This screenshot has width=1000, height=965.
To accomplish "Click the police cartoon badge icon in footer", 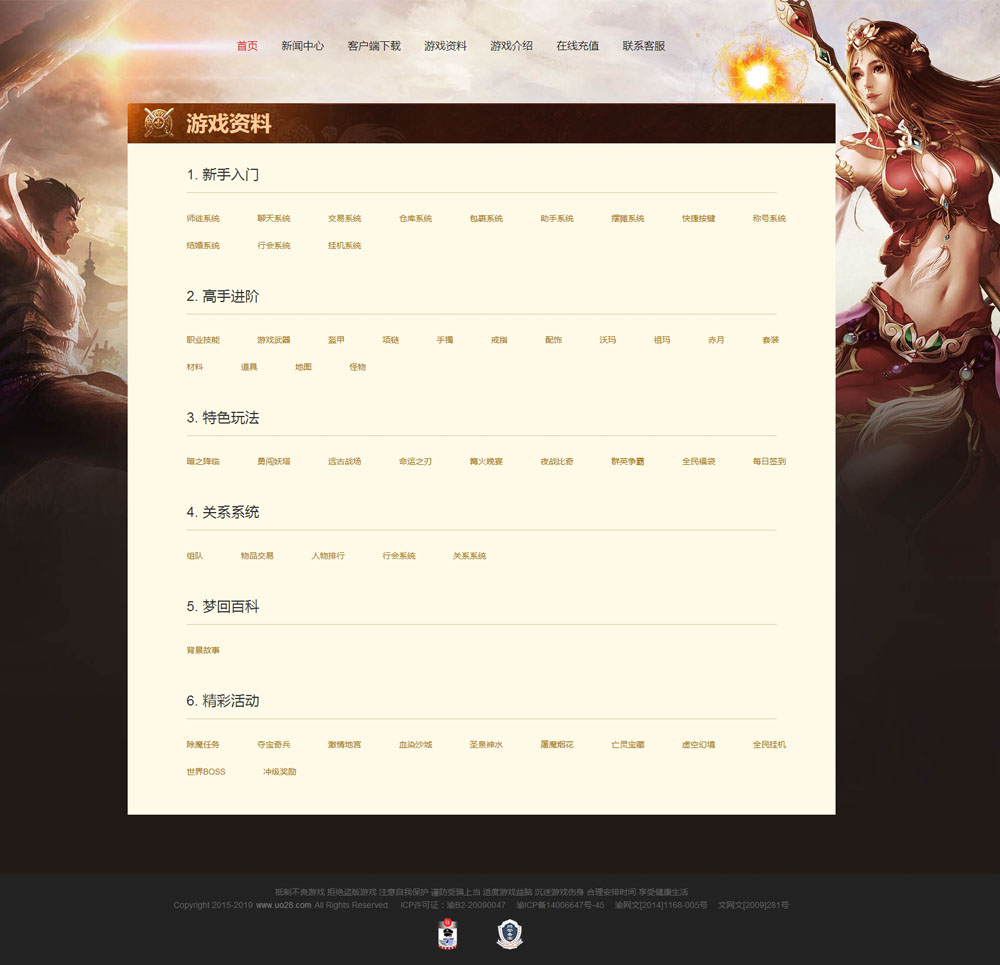I will click(x=448, y=933).
